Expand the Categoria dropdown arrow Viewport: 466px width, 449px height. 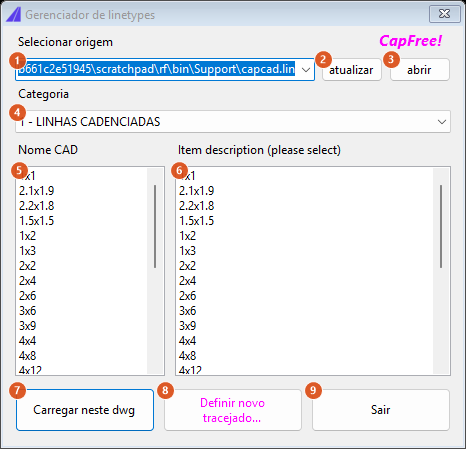(442, 122)
